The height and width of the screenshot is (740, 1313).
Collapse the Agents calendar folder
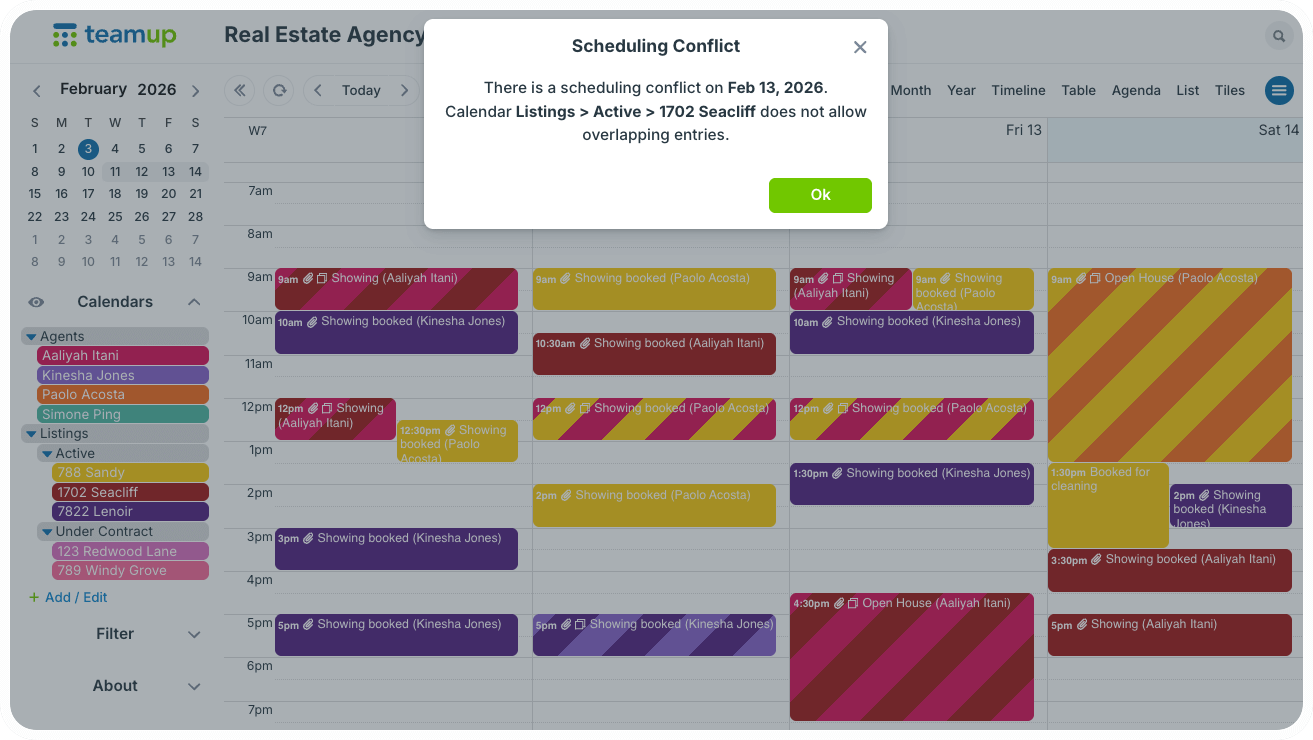point(31,337)
